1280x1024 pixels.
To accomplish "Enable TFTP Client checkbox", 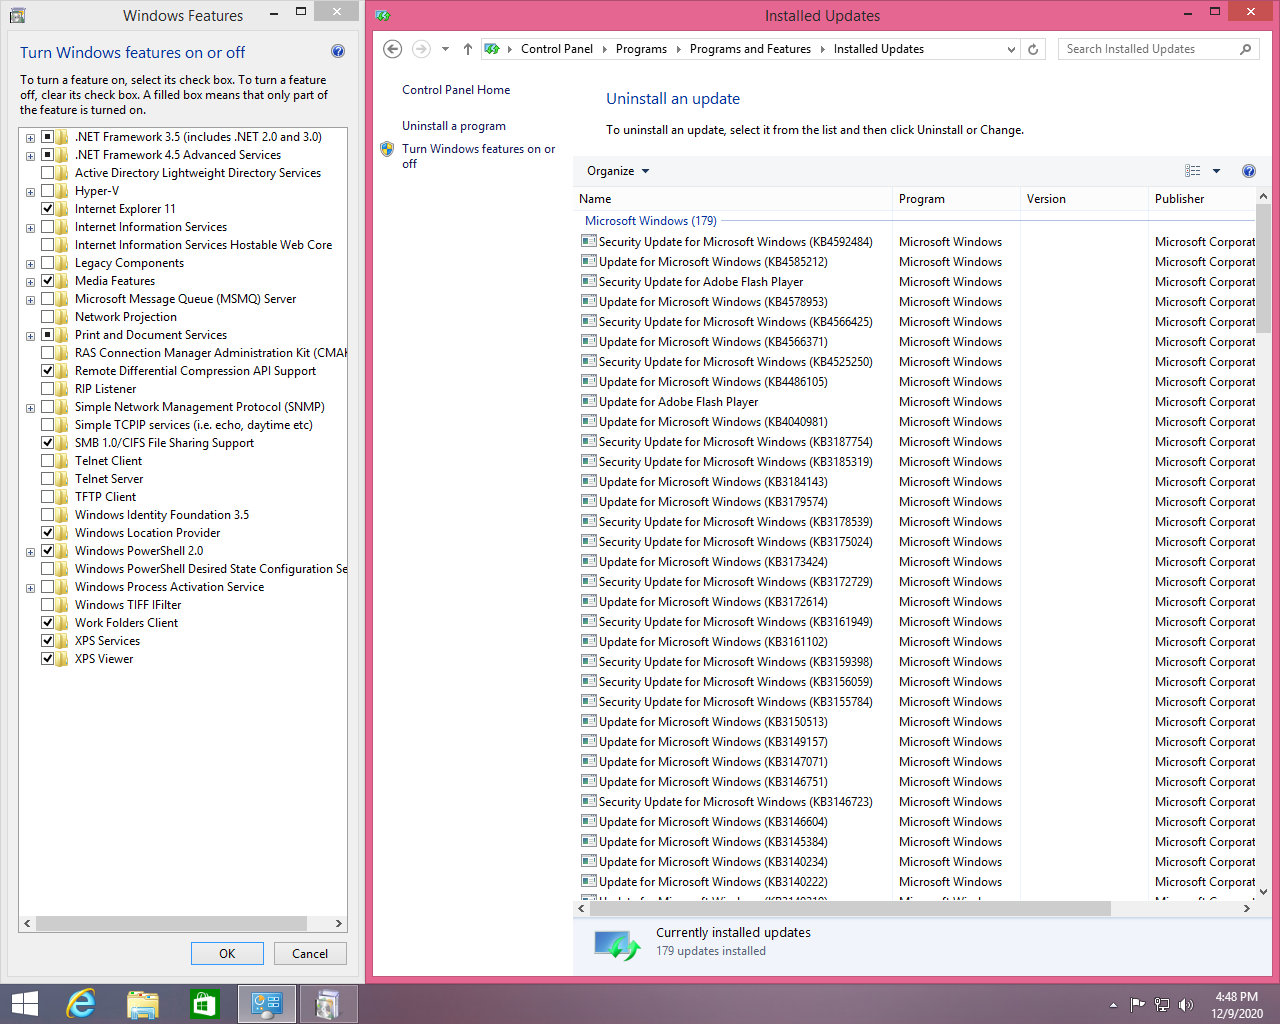I will tap(47, 497).
